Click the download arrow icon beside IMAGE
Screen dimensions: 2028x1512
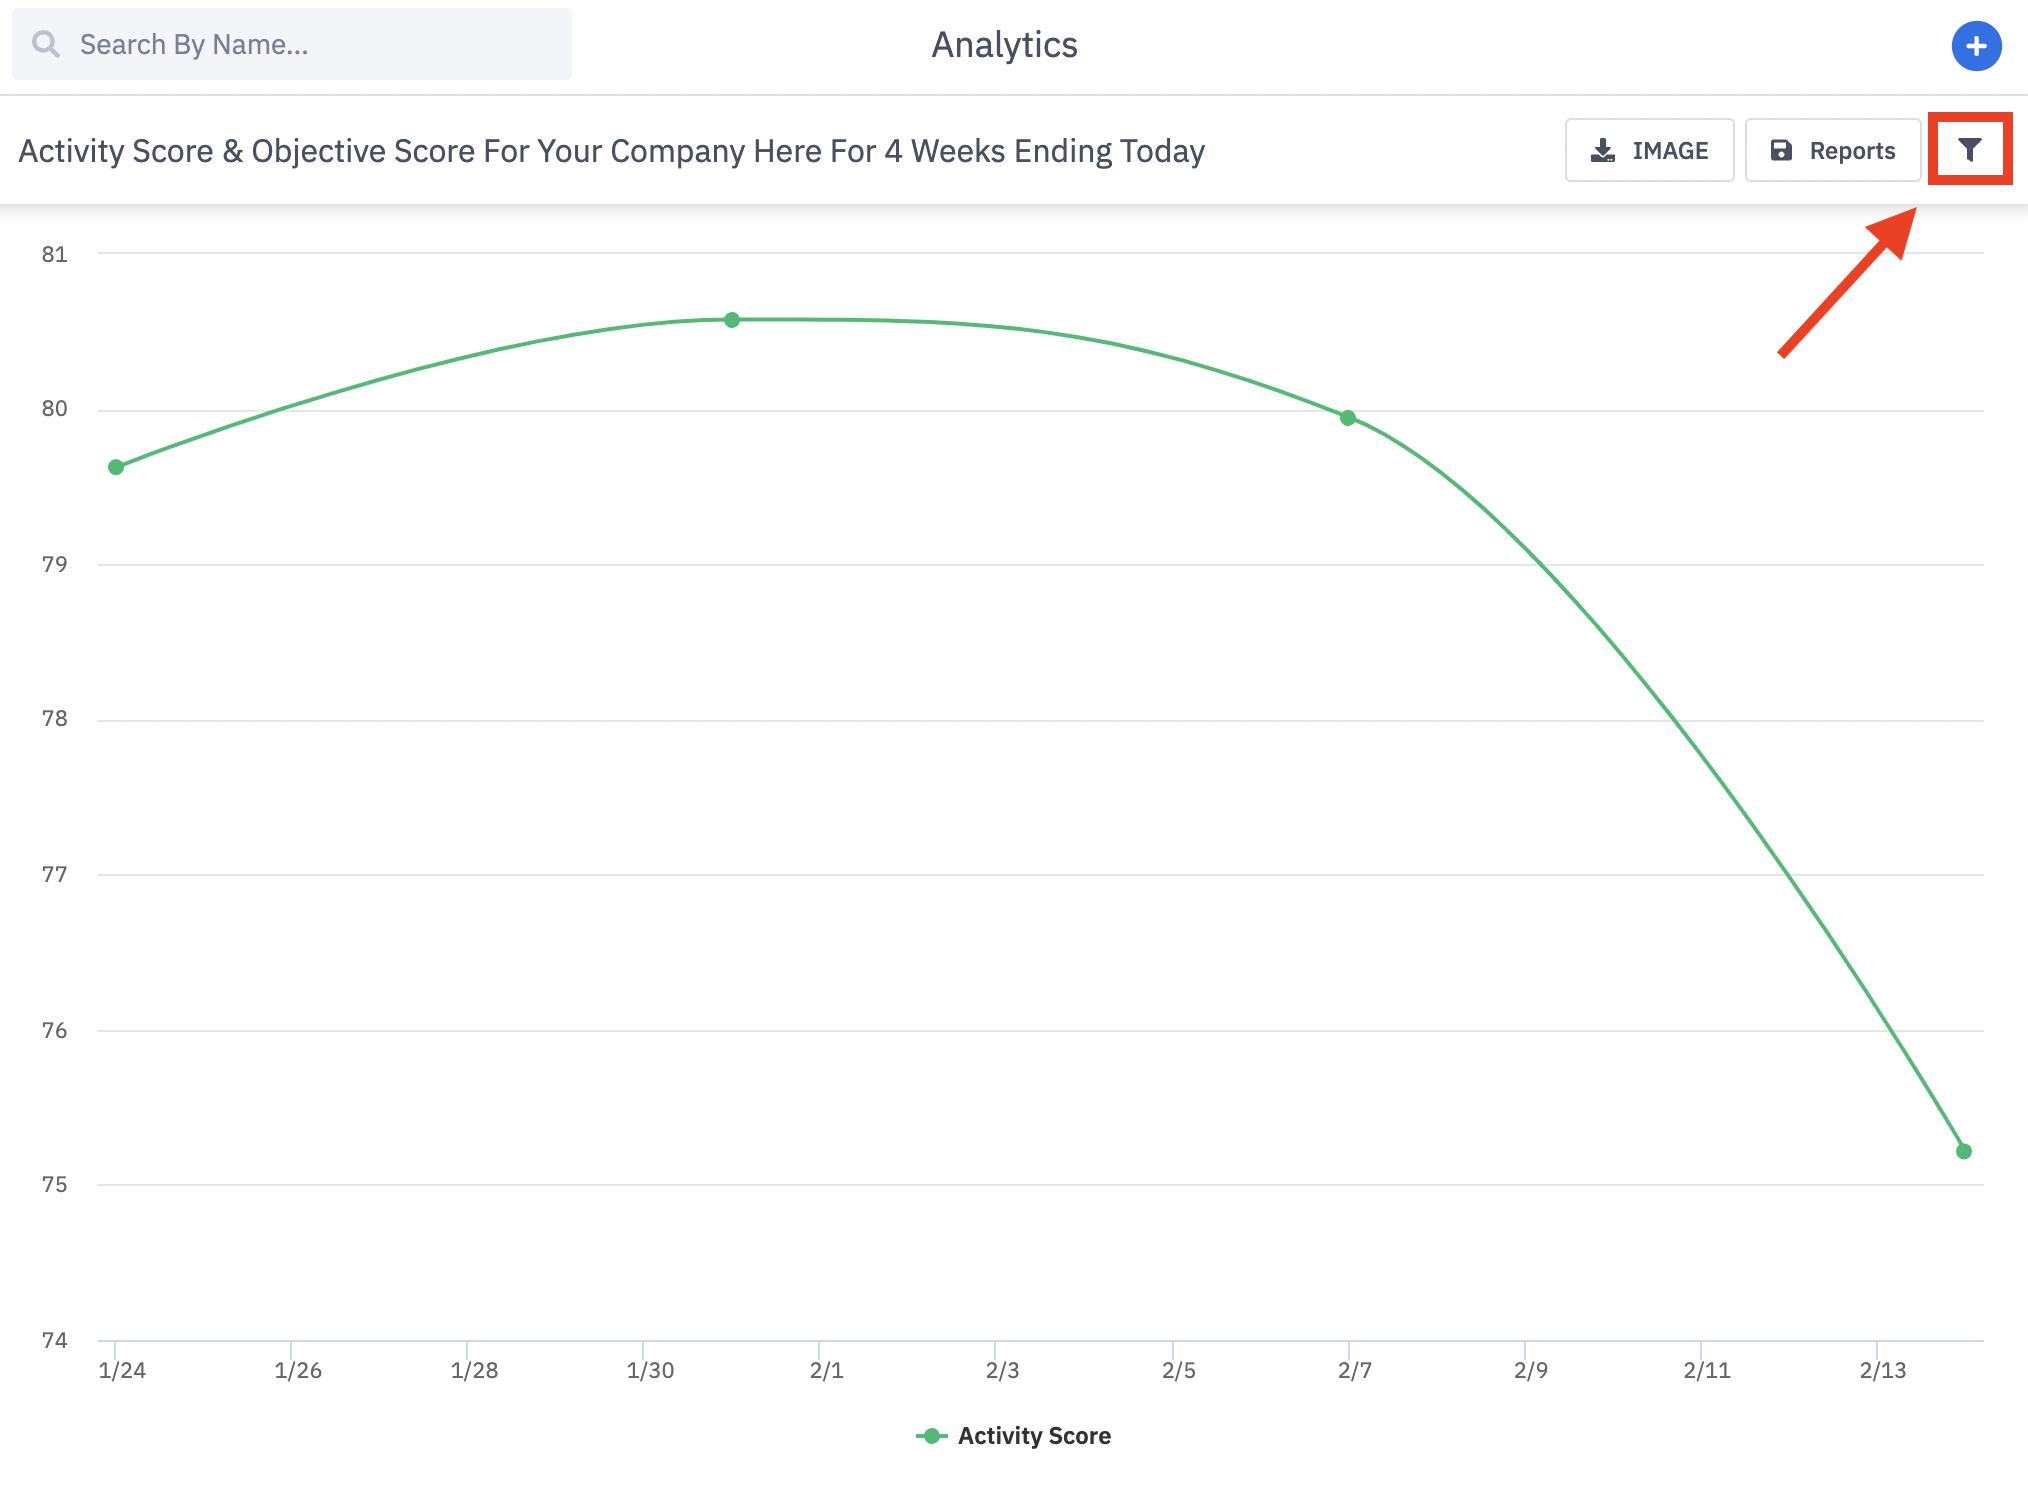pos(1603,151)
